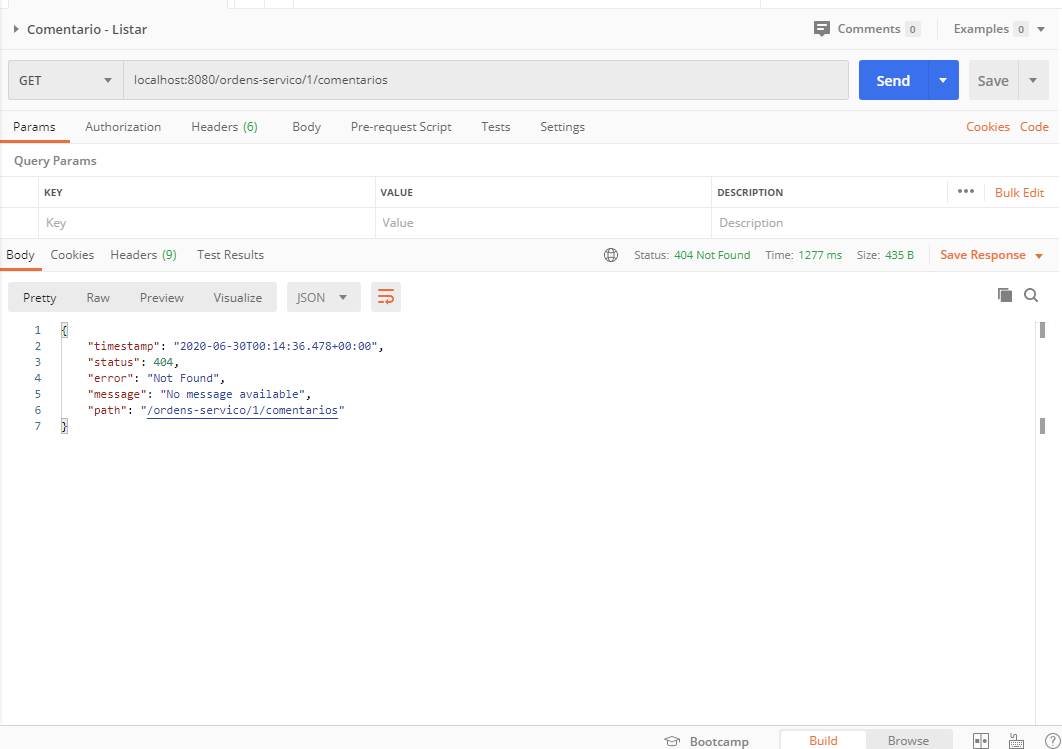The width and height of the screenshot is (1062, 749).
Task: Copy the response body using the copy icon
Action: 1005,295
